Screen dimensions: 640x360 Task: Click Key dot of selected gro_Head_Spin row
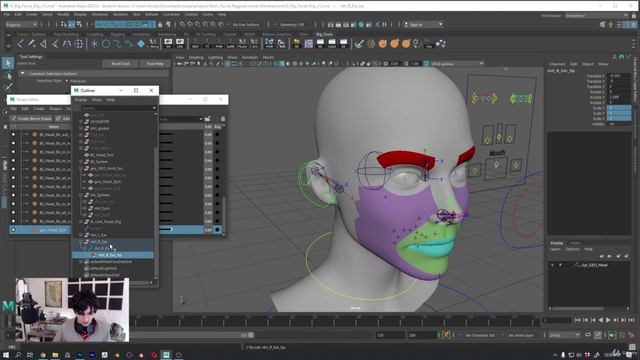pos(217,230)
